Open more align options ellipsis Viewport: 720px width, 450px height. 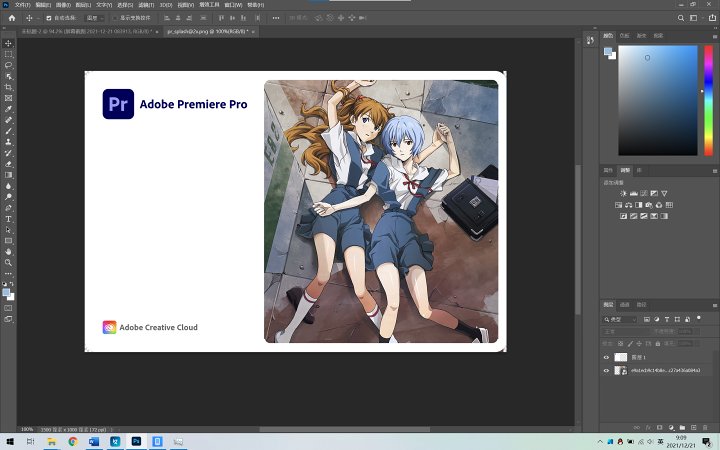(x=276, y=18)
